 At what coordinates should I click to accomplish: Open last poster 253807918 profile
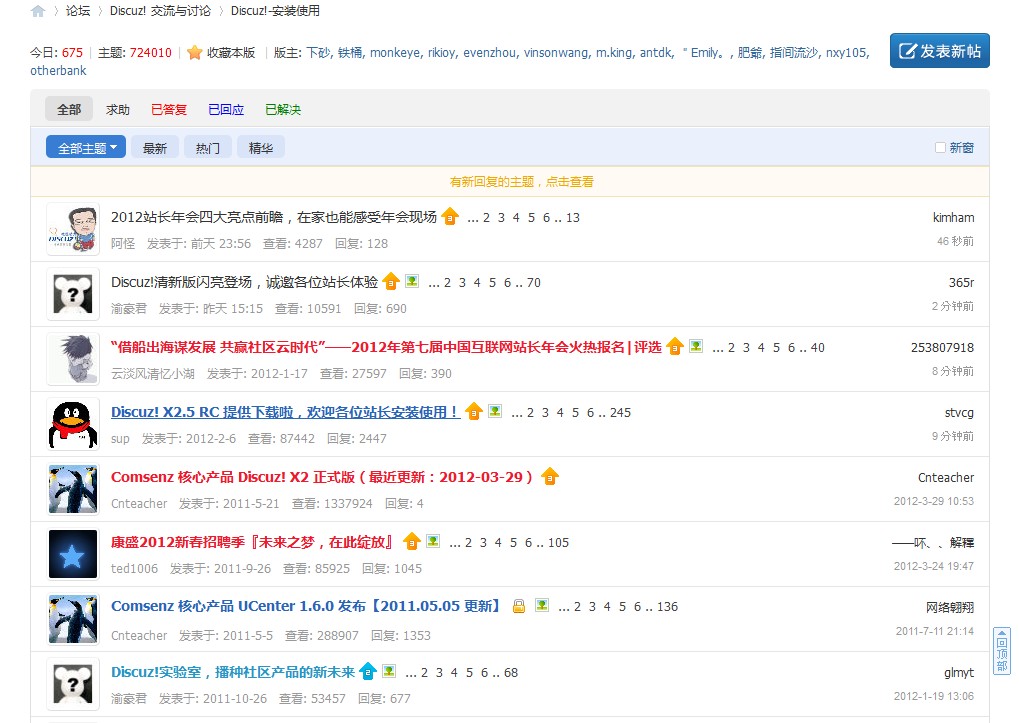coord(942,348)
